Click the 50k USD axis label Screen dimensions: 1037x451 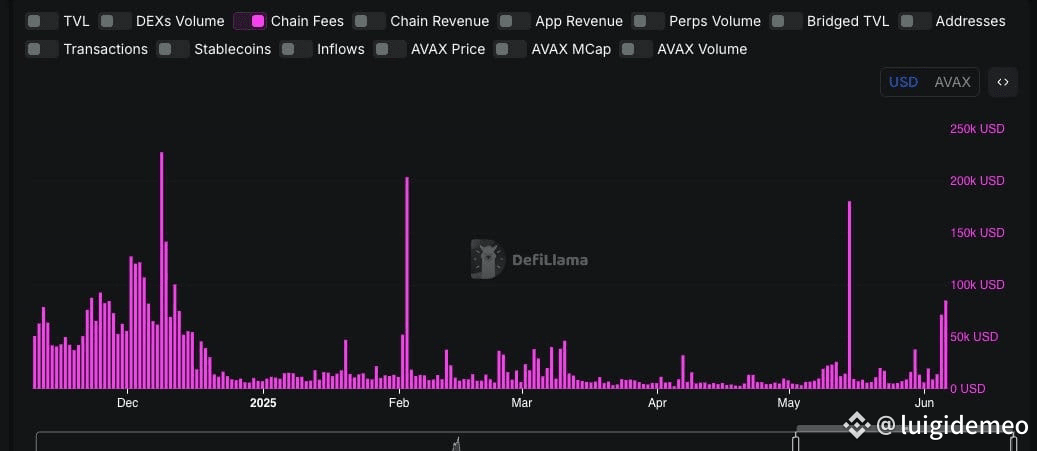(x=974, y=337)
